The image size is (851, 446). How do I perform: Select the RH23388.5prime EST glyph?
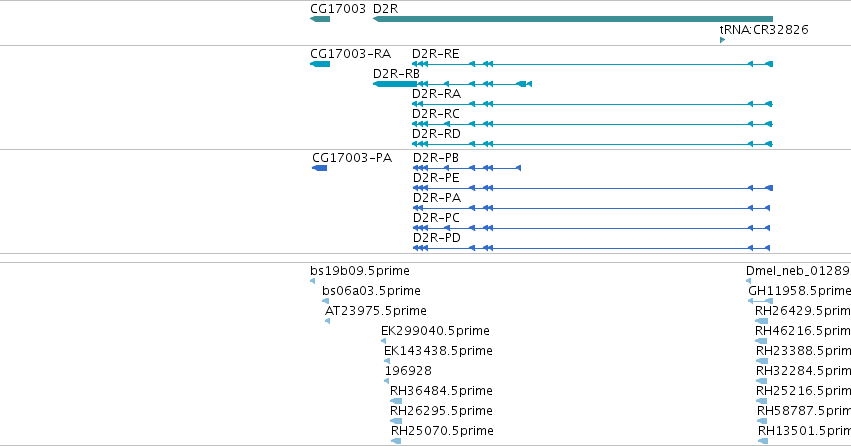tap(762, 361)
